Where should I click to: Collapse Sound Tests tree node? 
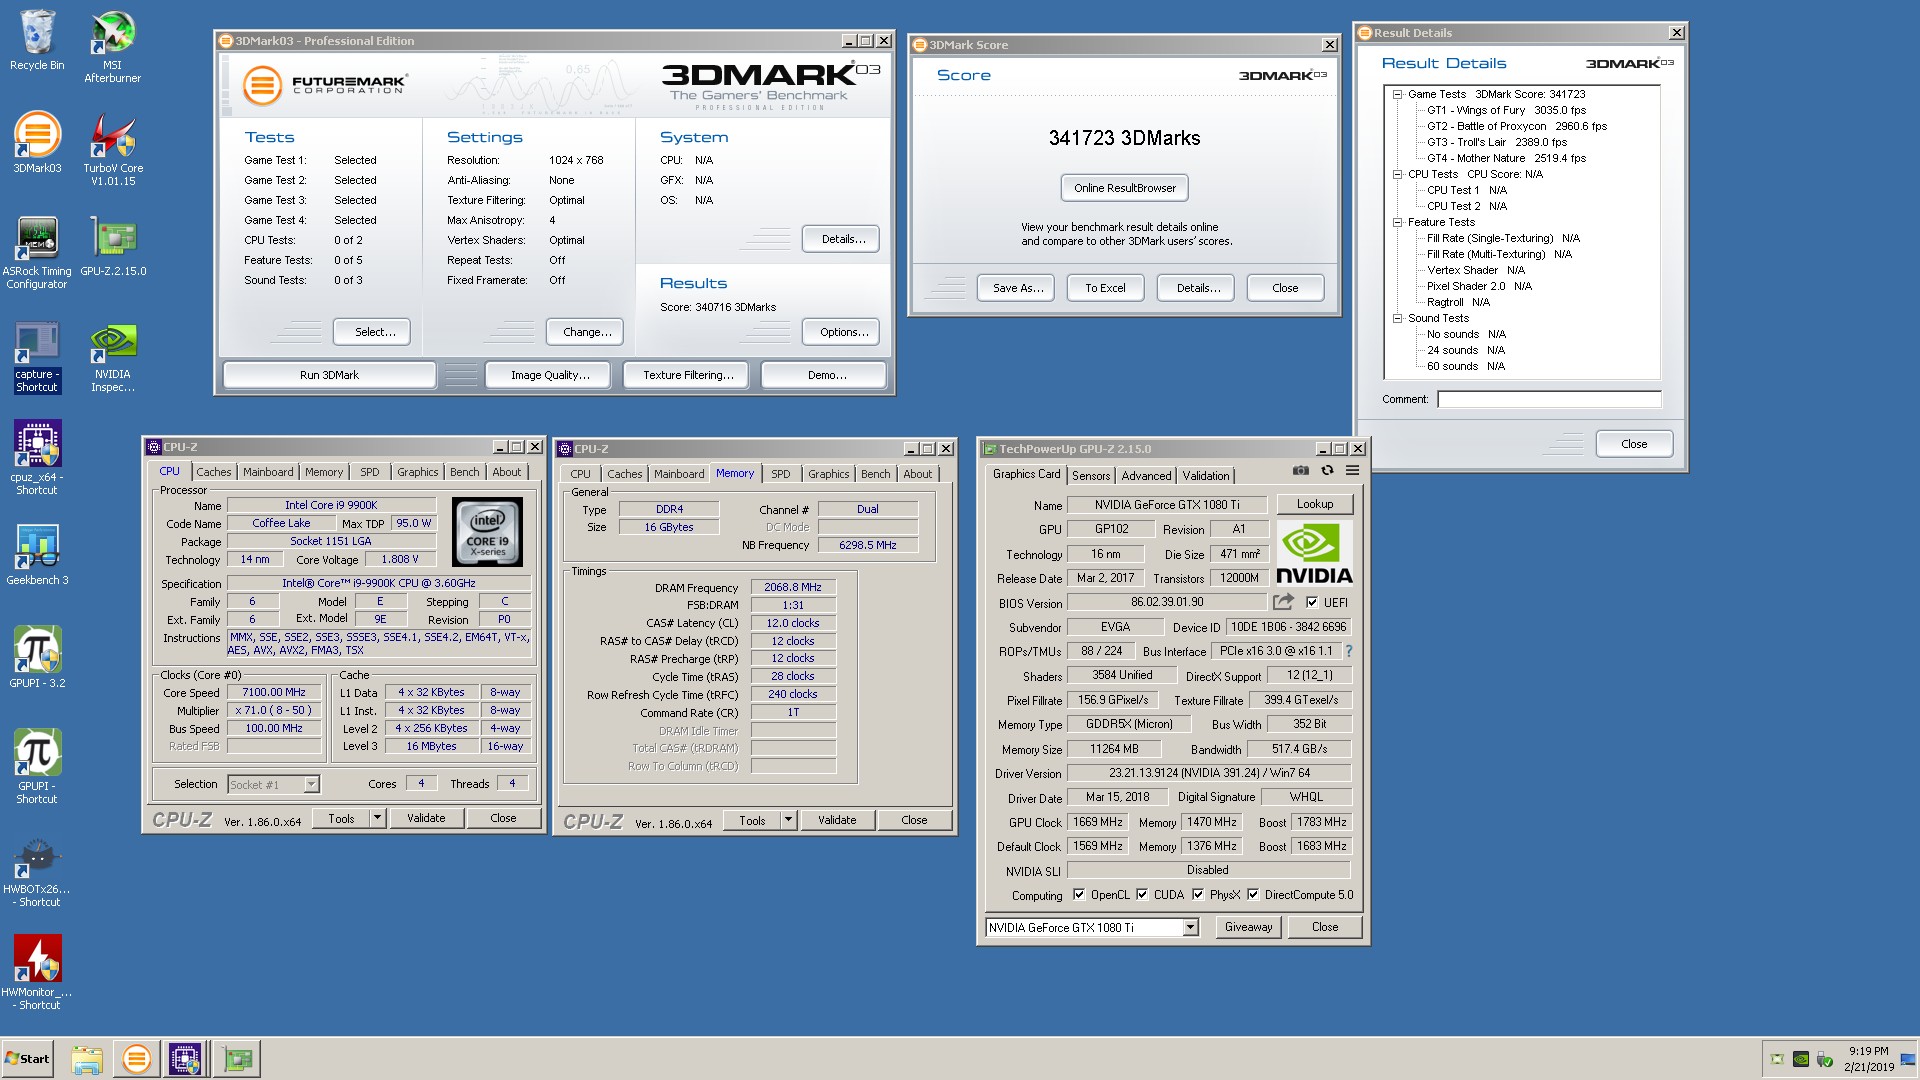click(x=1398, y=318)
